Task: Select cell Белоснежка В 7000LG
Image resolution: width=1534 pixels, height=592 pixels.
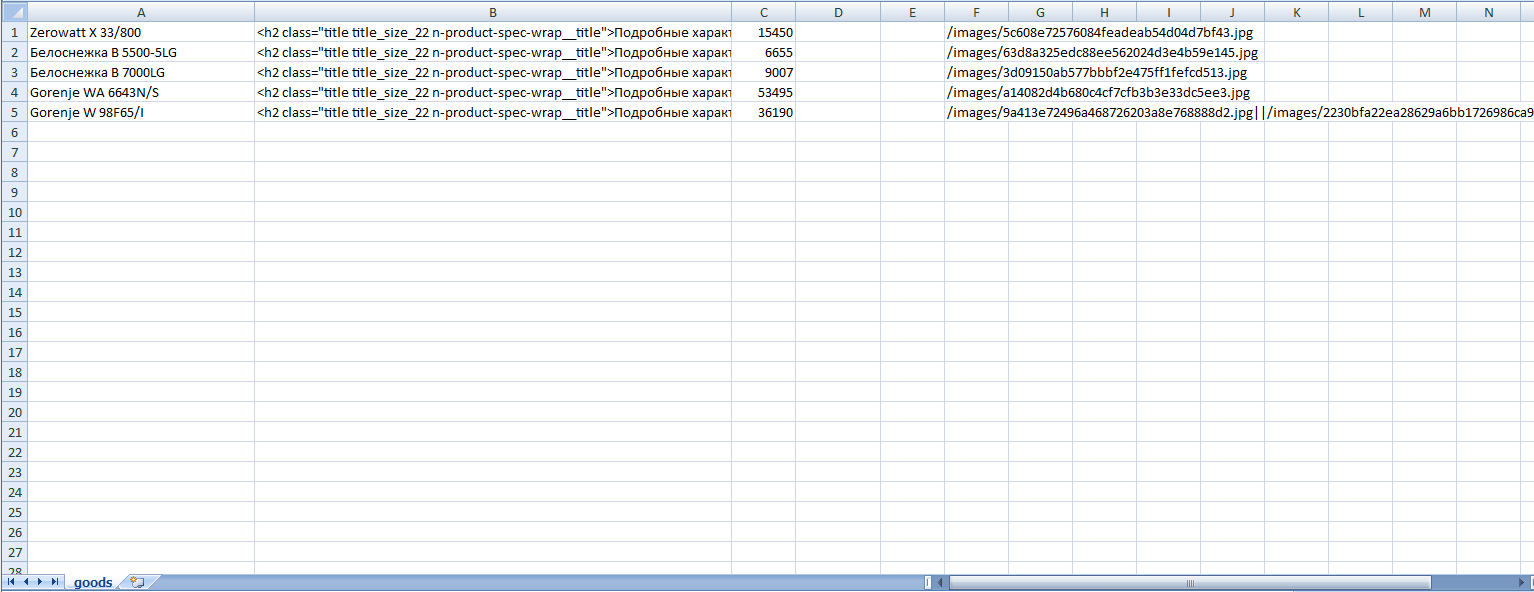Action: click(x=141, y=72)
